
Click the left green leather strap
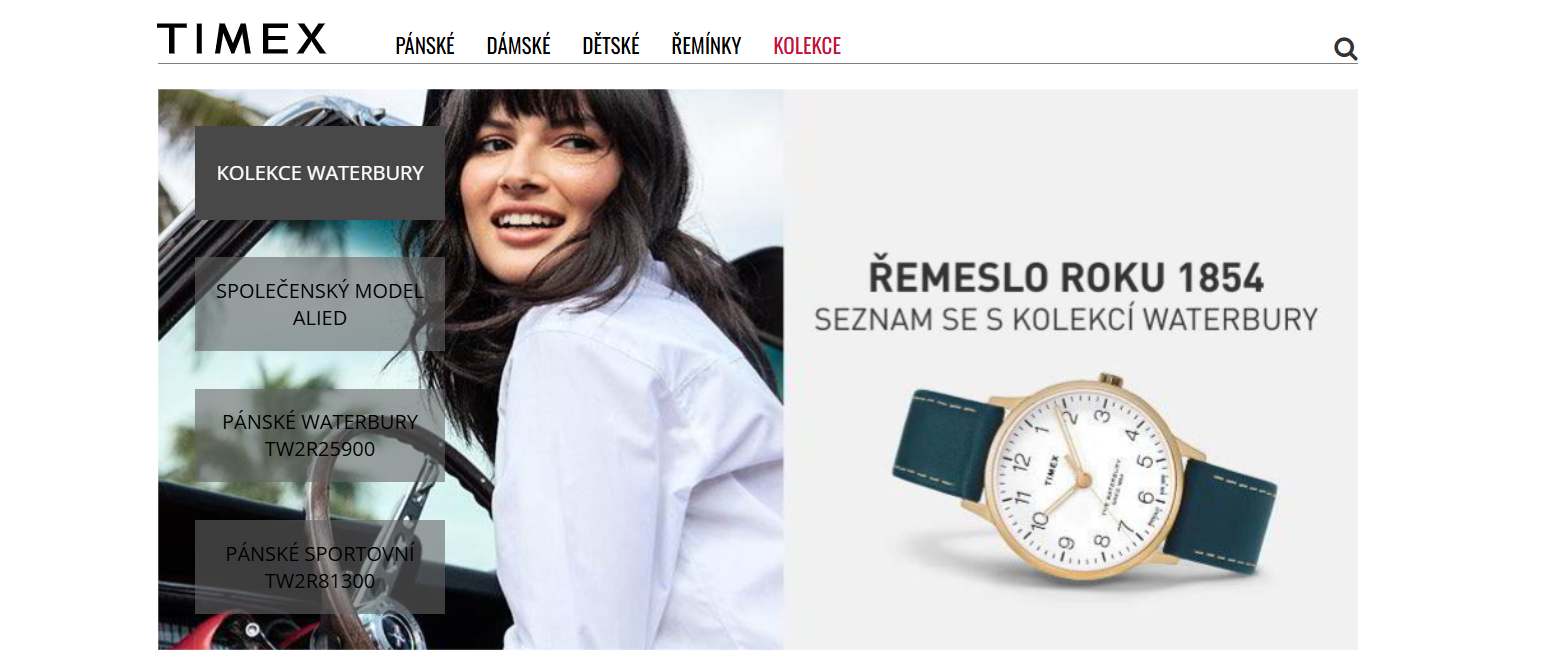[948, 445]
